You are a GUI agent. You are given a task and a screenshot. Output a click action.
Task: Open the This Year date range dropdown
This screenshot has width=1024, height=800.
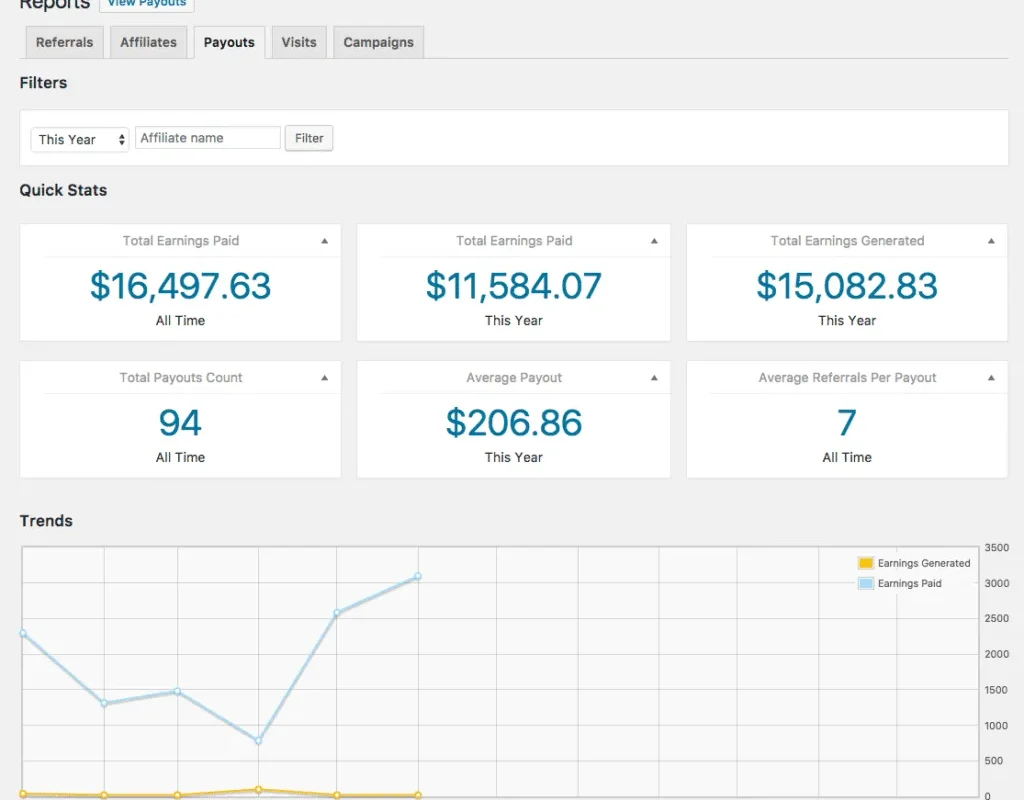click(79, 139)
